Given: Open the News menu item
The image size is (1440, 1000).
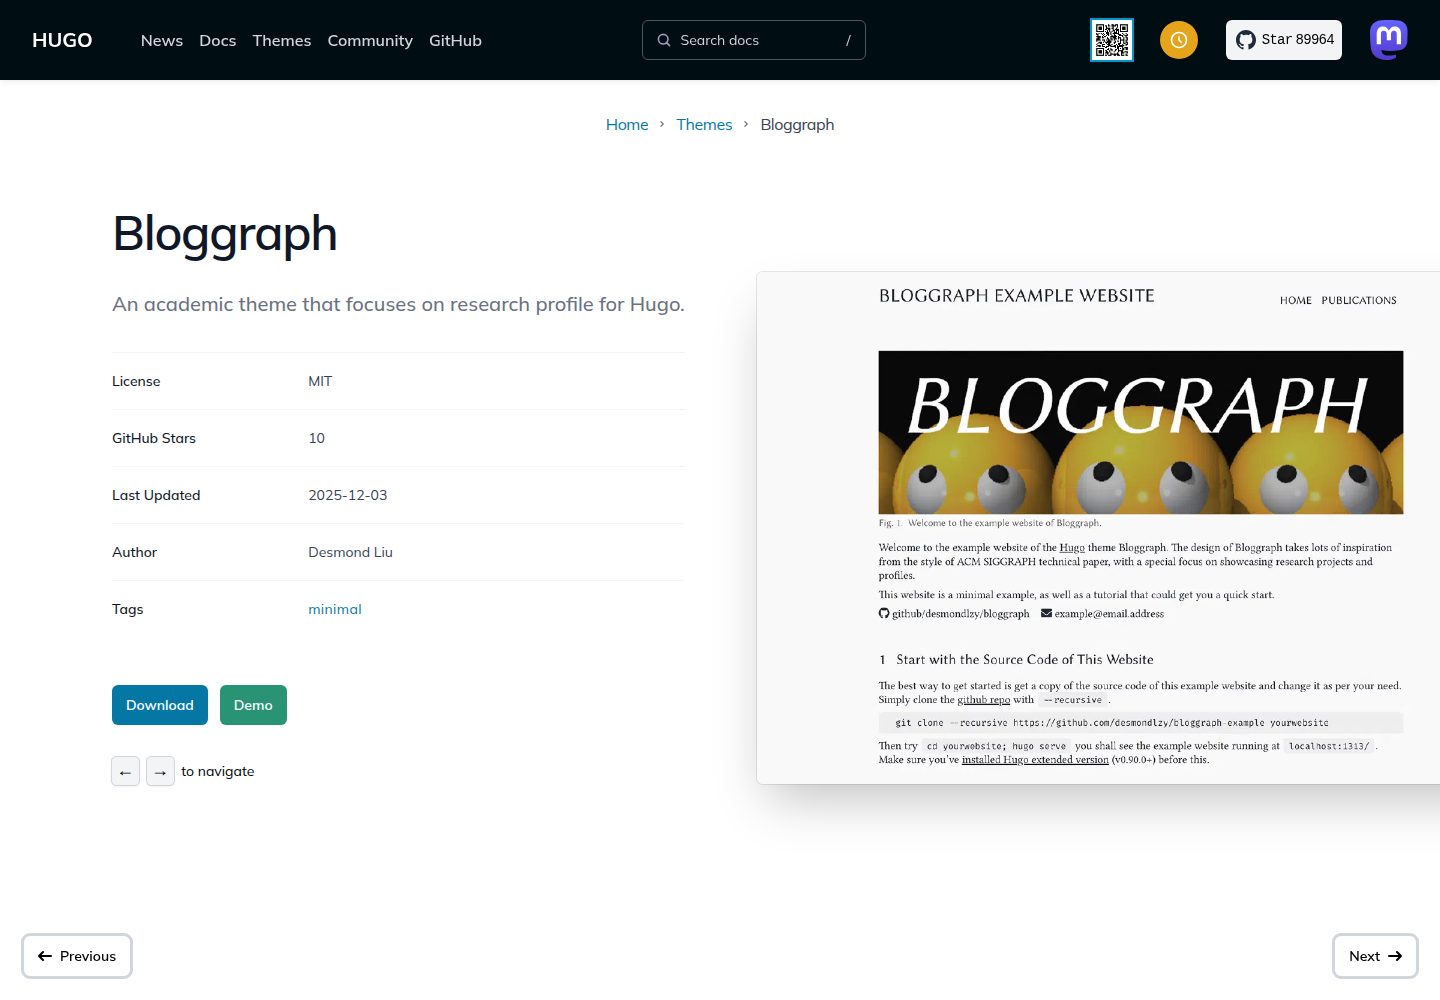Looking at the screenshot, I should 162,40.
